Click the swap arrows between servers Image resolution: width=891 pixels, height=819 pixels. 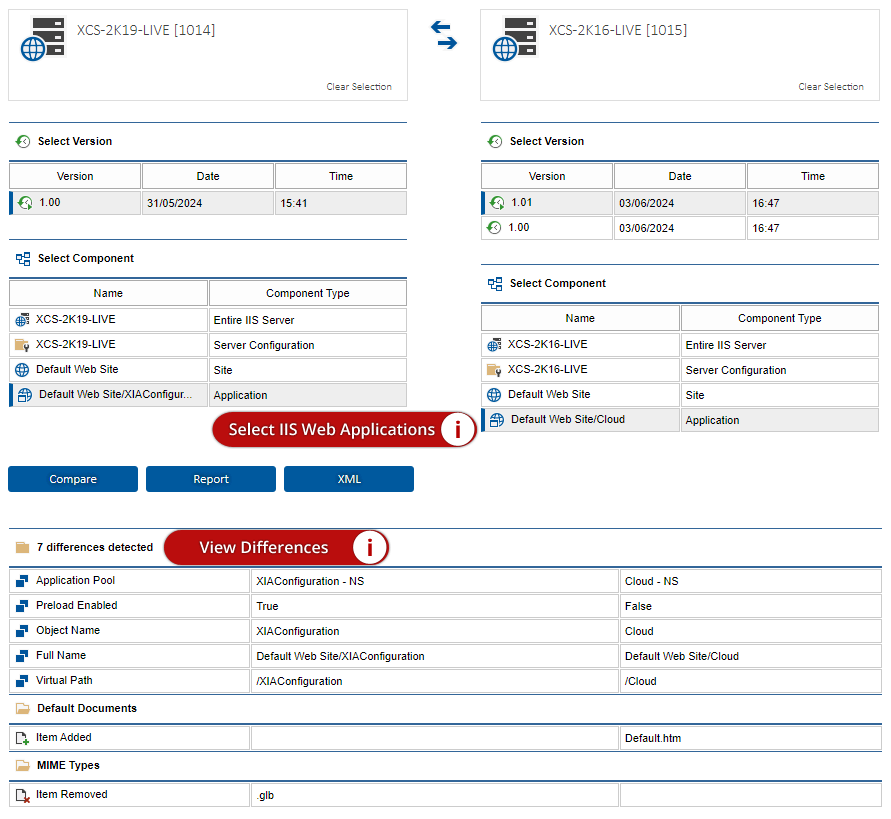point(444,35)
